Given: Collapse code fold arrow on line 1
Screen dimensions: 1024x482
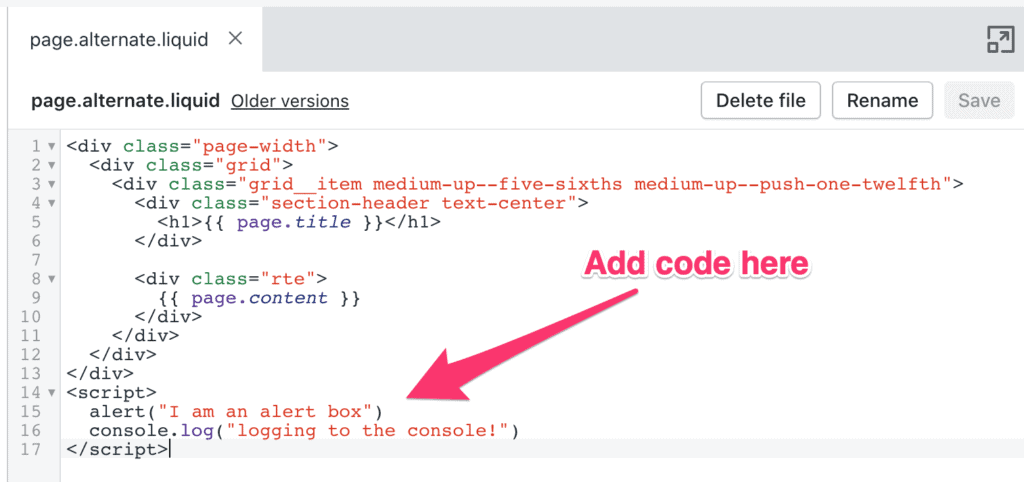Looking at the screenshot, I should point(52,146).
